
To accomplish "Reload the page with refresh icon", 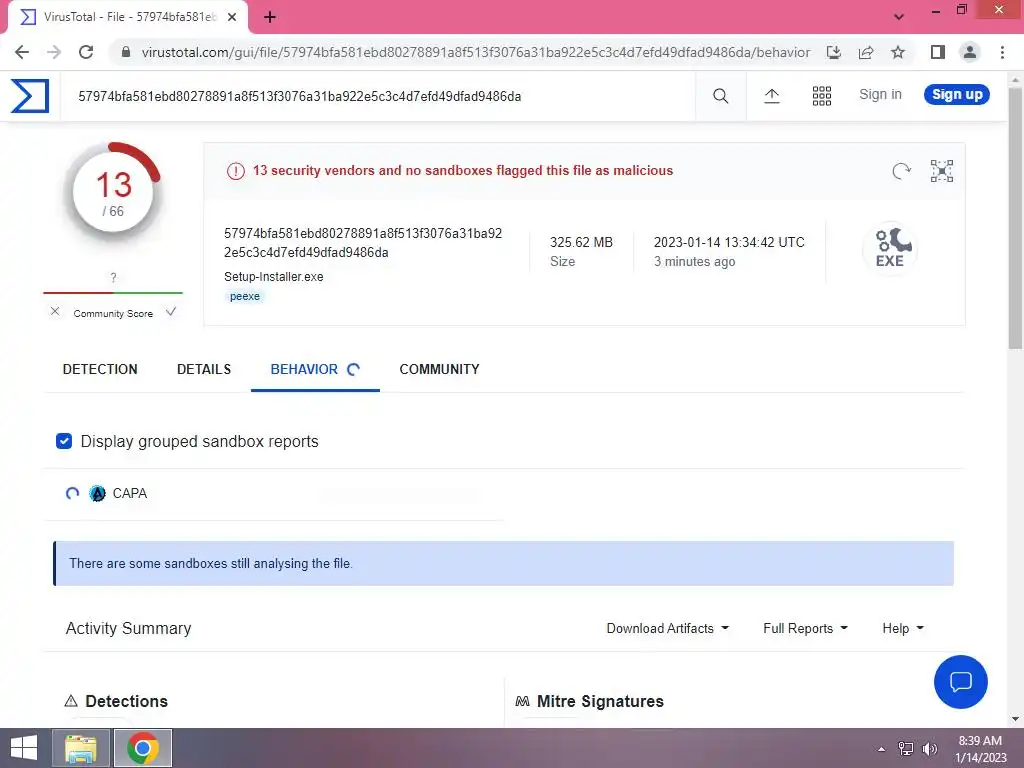I will 86,52.
